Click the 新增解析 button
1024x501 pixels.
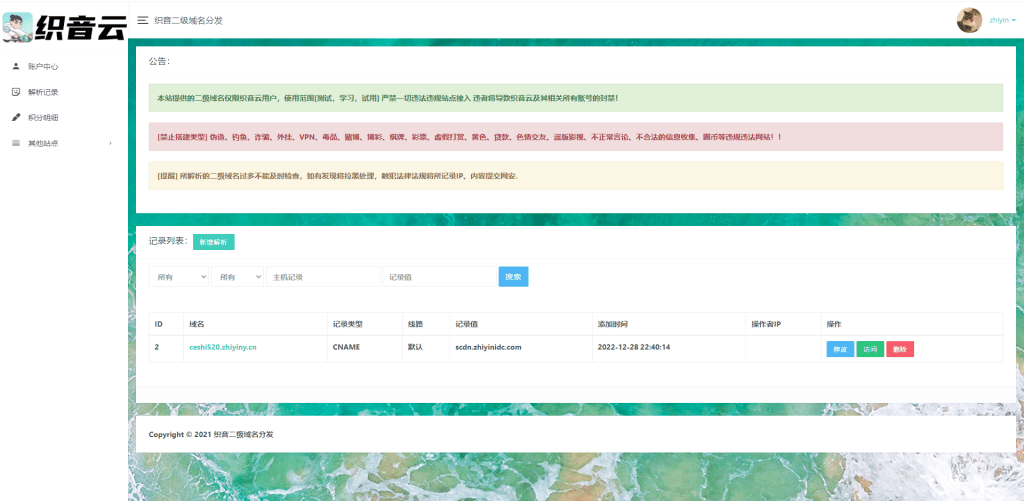pyautogui.click(x=213, y=242)
